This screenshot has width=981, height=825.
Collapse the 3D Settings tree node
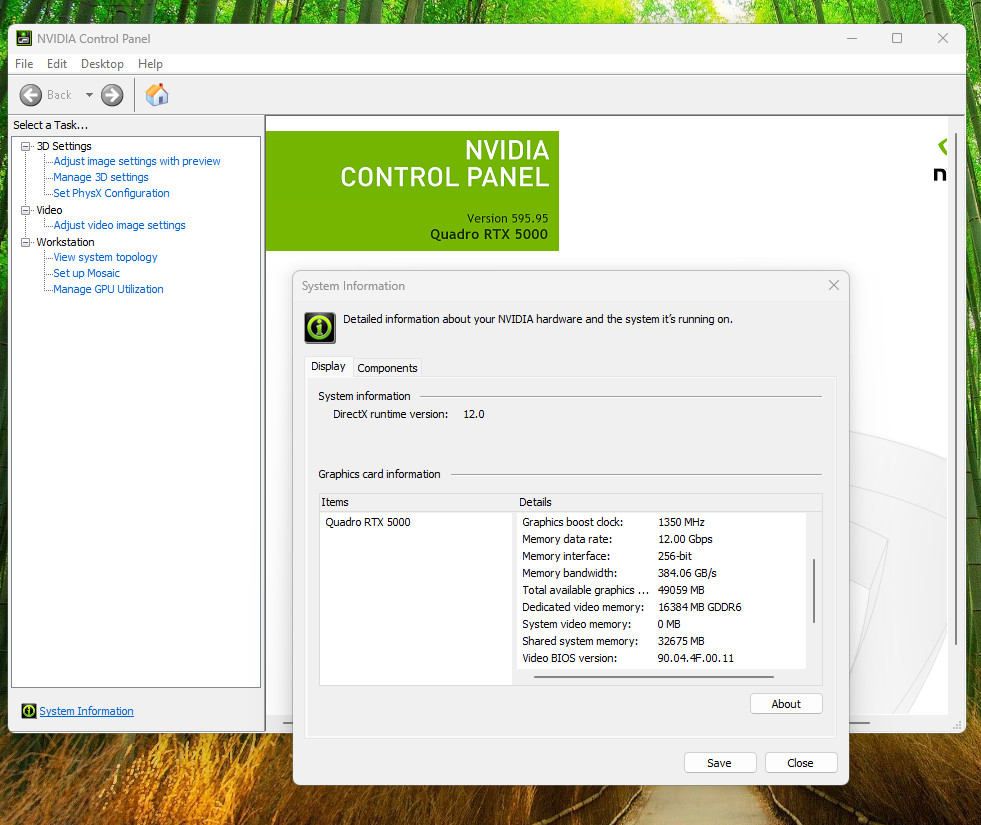point(26,146)
